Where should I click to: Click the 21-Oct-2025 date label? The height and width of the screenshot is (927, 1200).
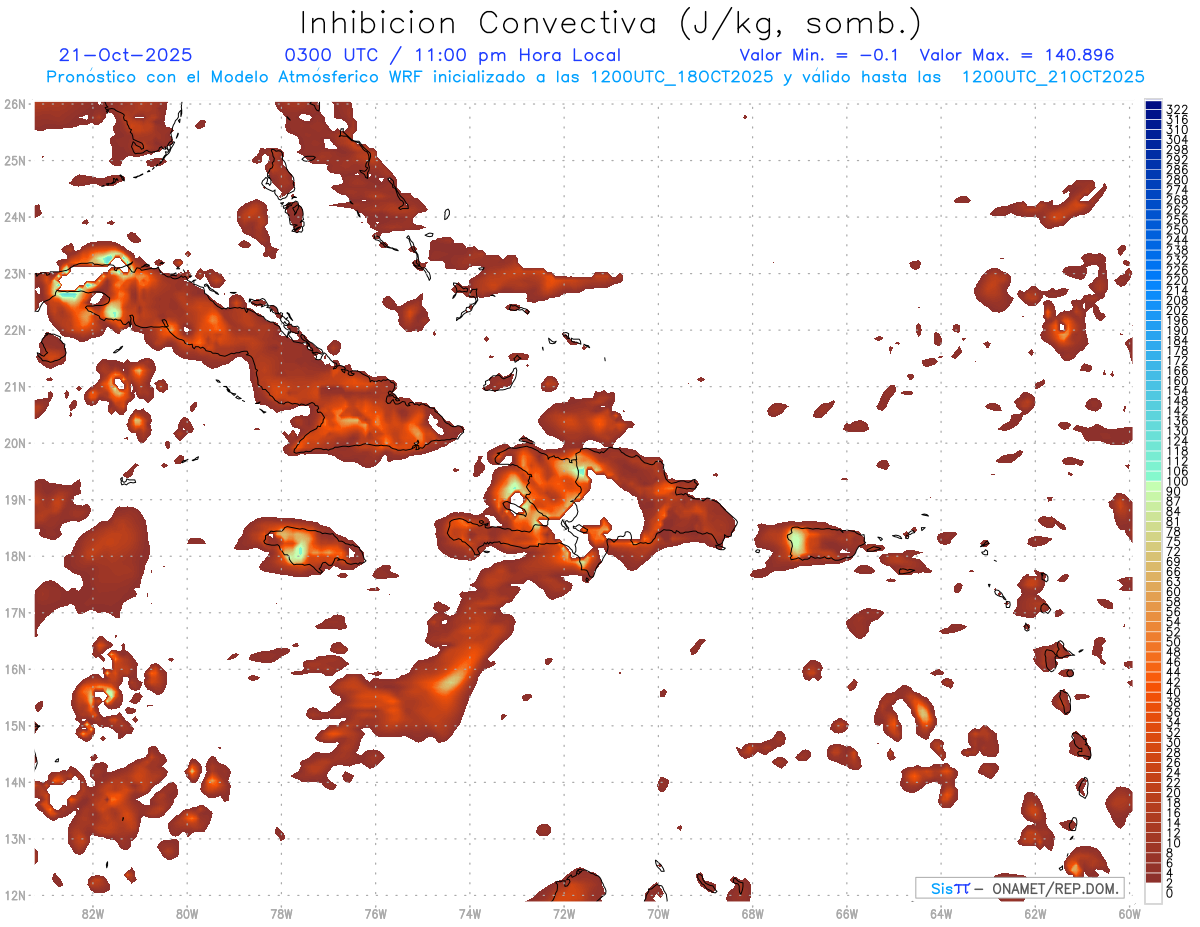(125, 55)
